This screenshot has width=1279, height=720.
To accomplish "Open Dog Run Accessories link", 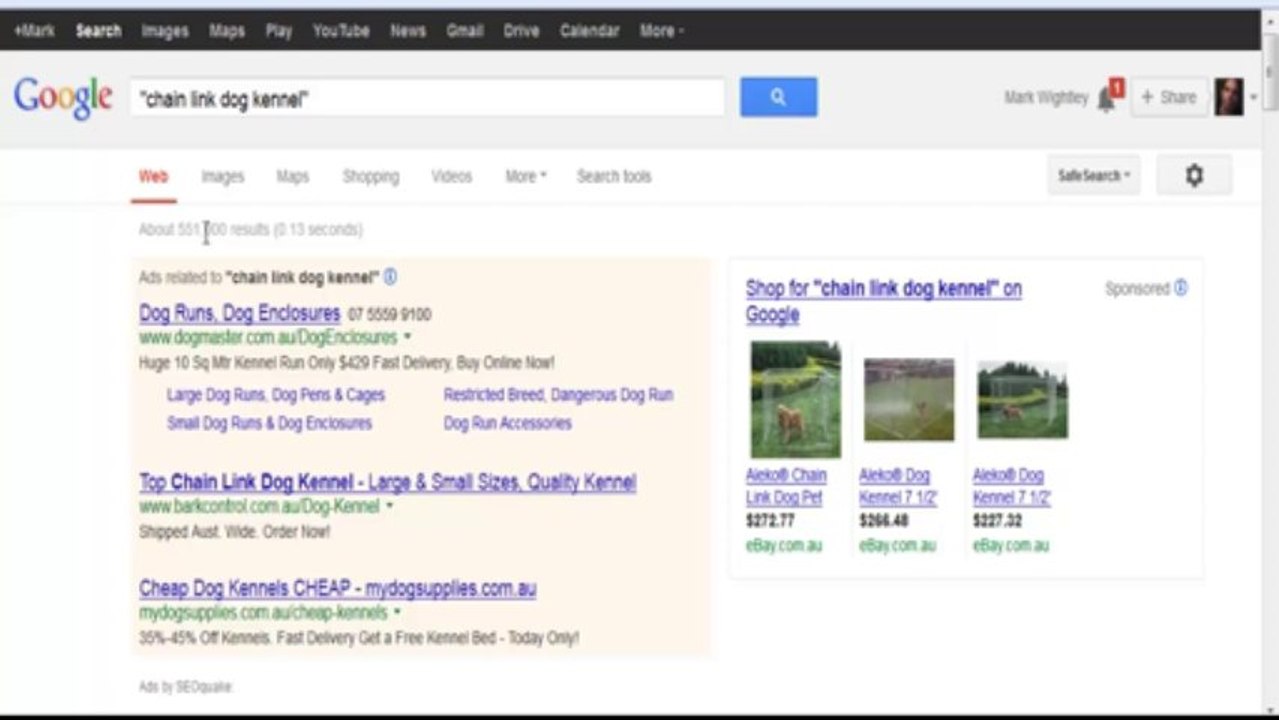I will (508, 423).
